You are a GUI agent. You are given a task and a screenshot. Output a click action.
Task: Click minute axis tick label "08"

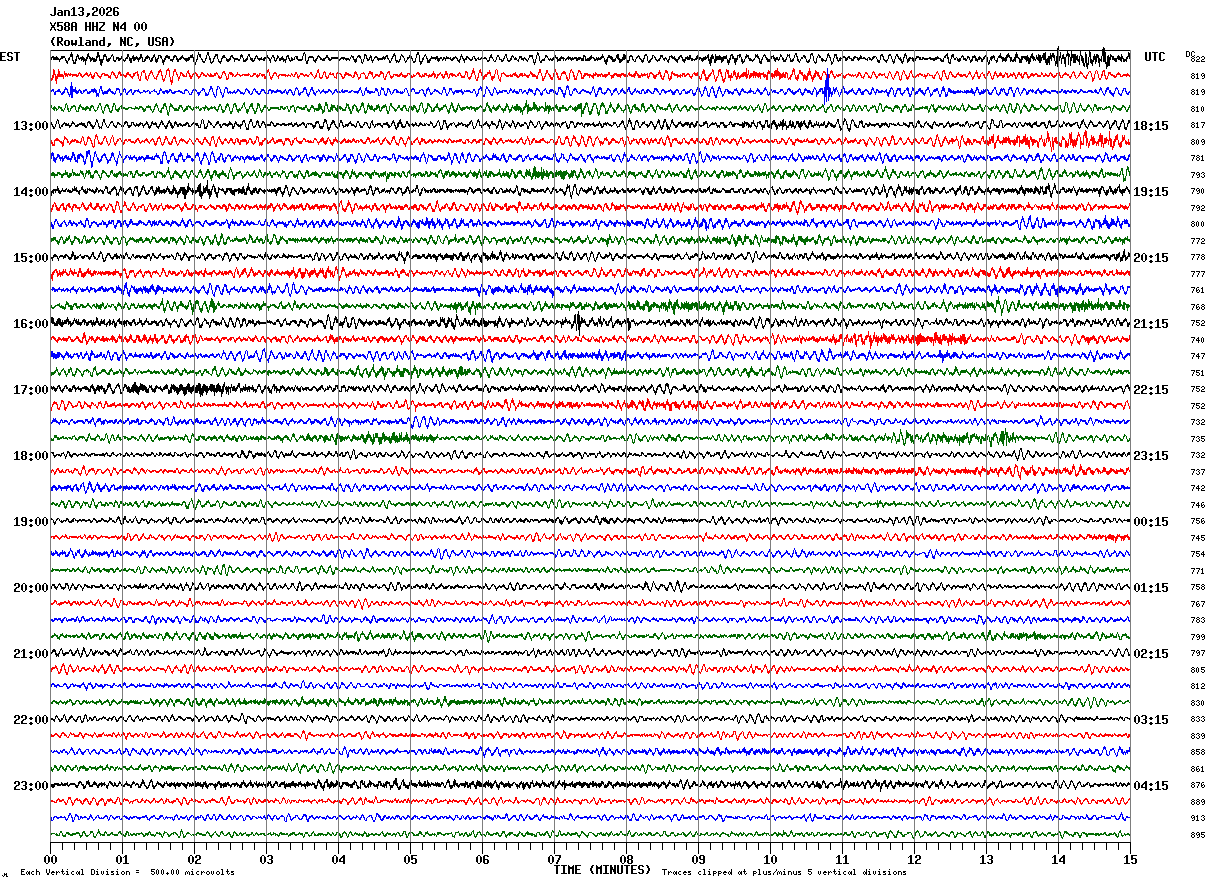click(x=626, y=859)
